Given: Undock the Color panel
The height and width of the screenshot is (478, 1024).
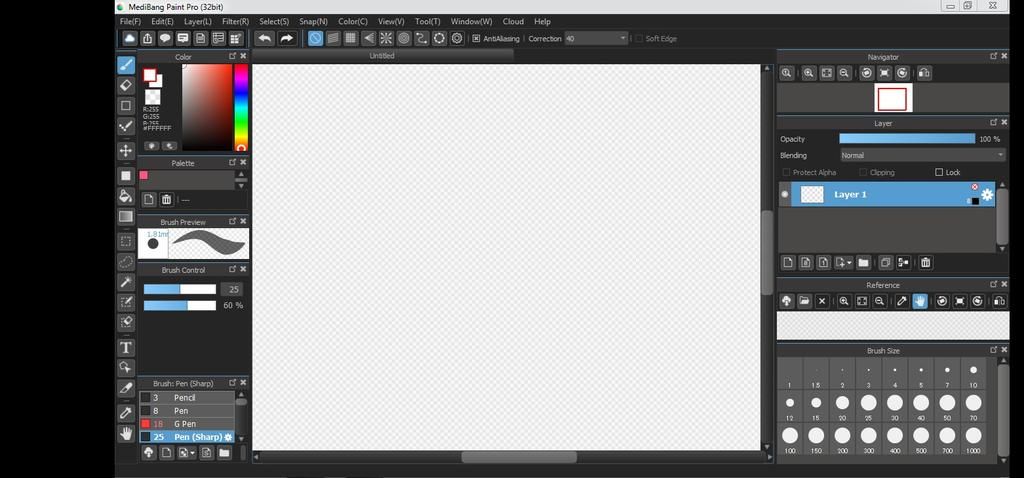Looking at the screenshot, I should (x=232, y=57).
